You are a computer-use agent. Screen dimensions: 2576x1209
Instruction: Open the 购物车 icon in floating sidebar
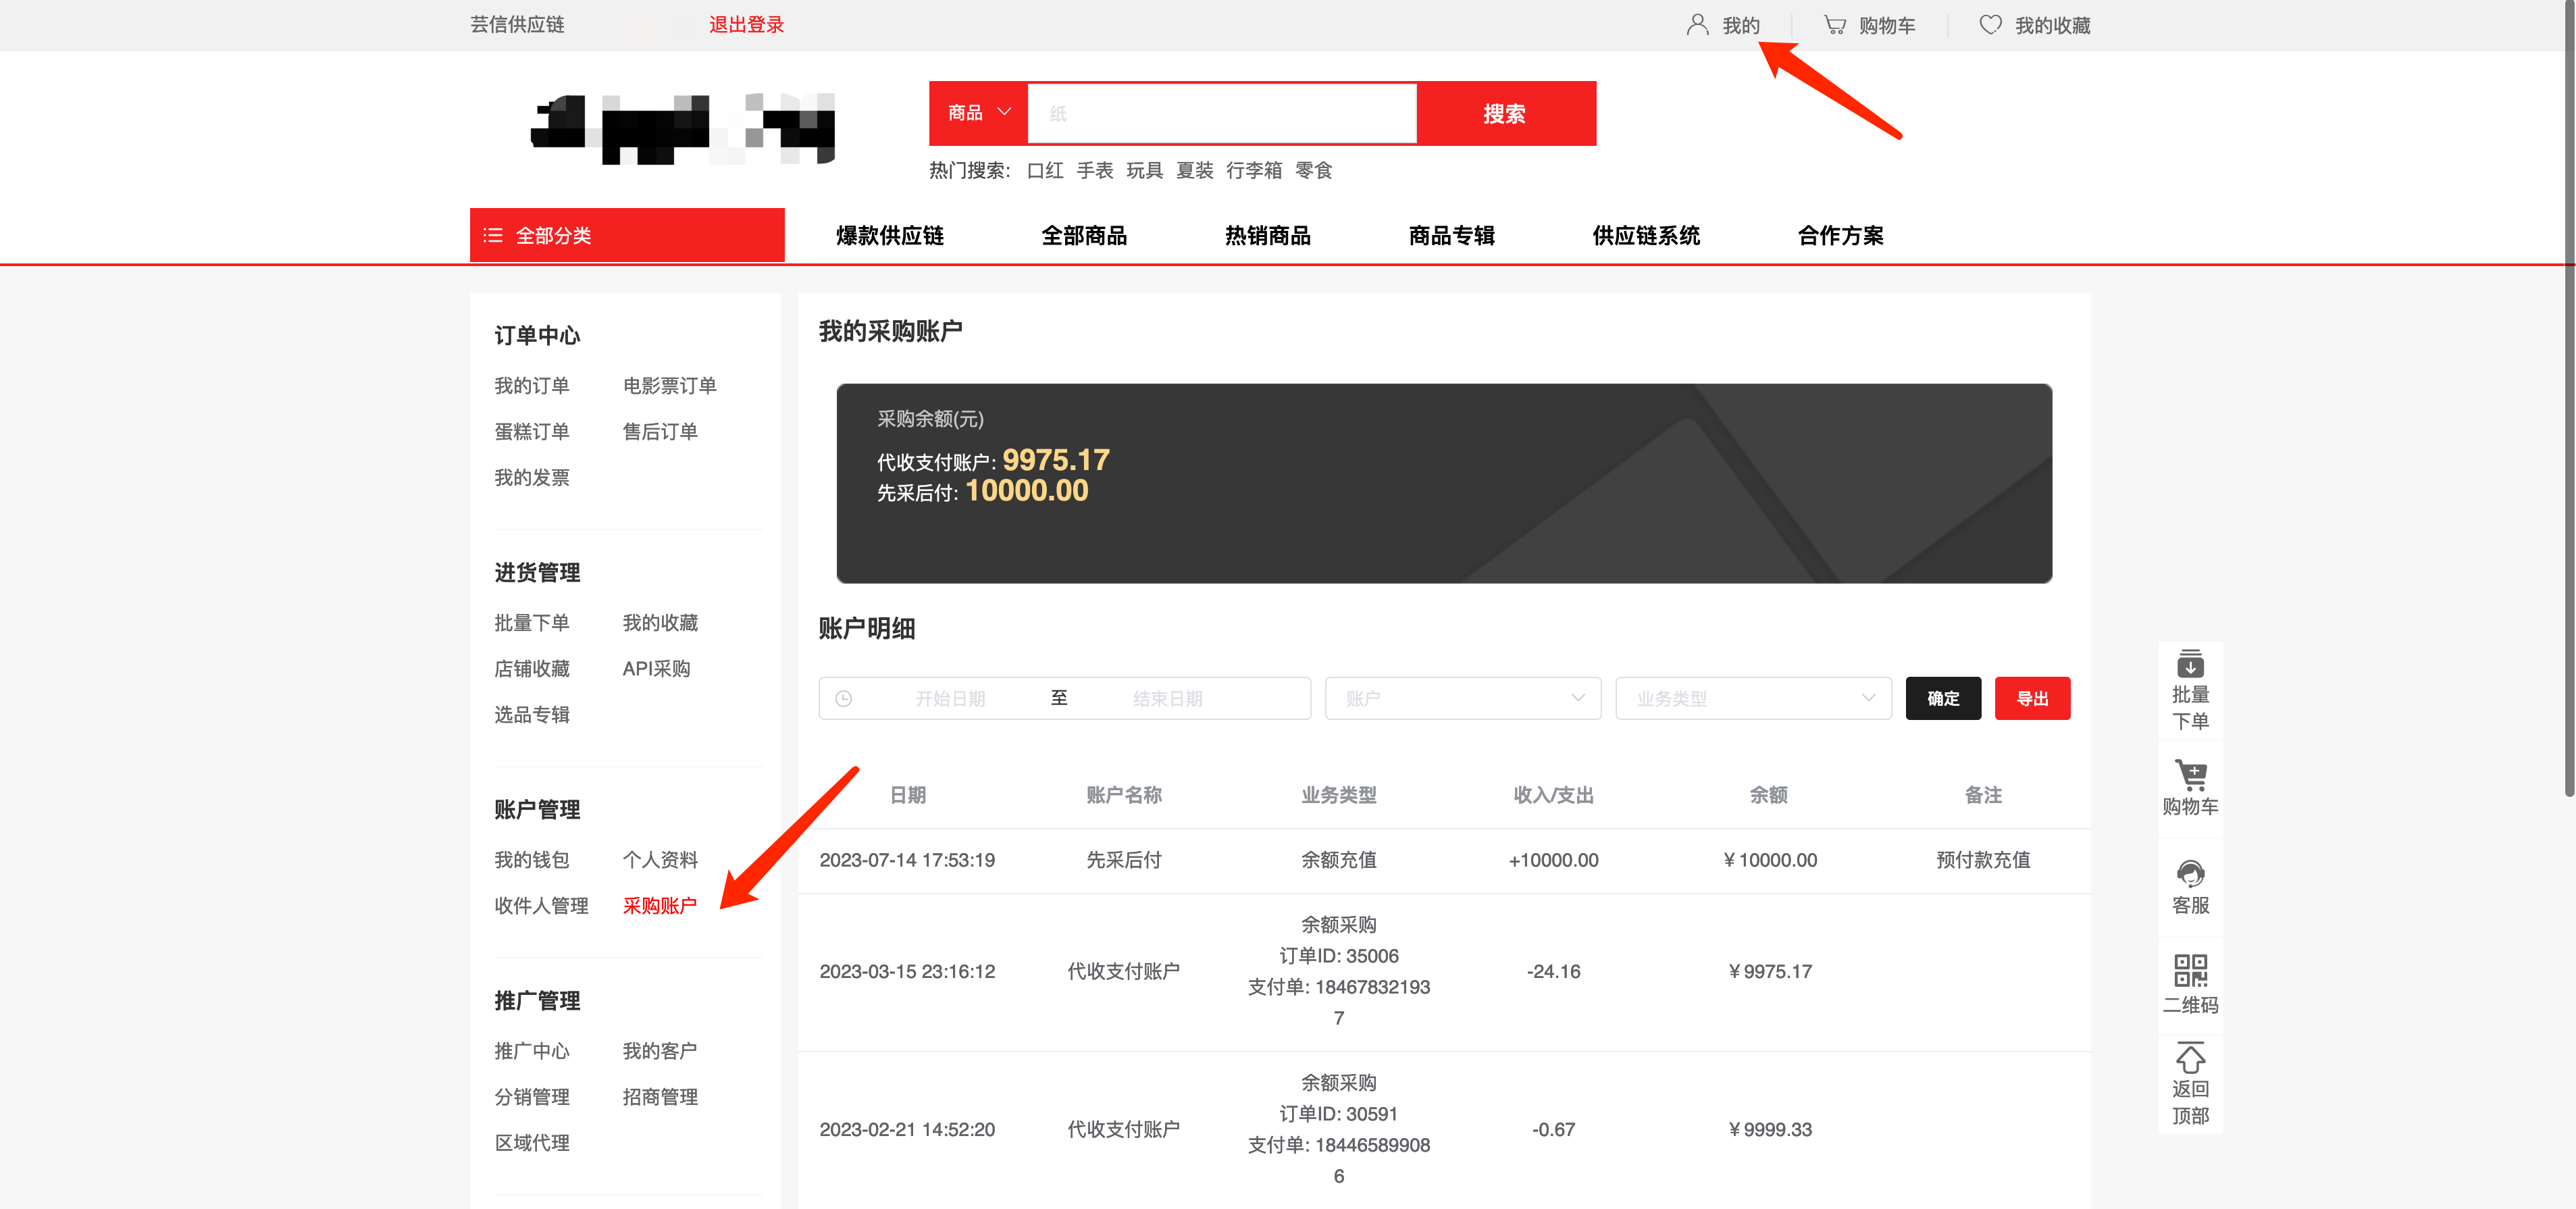[2190, 775]
